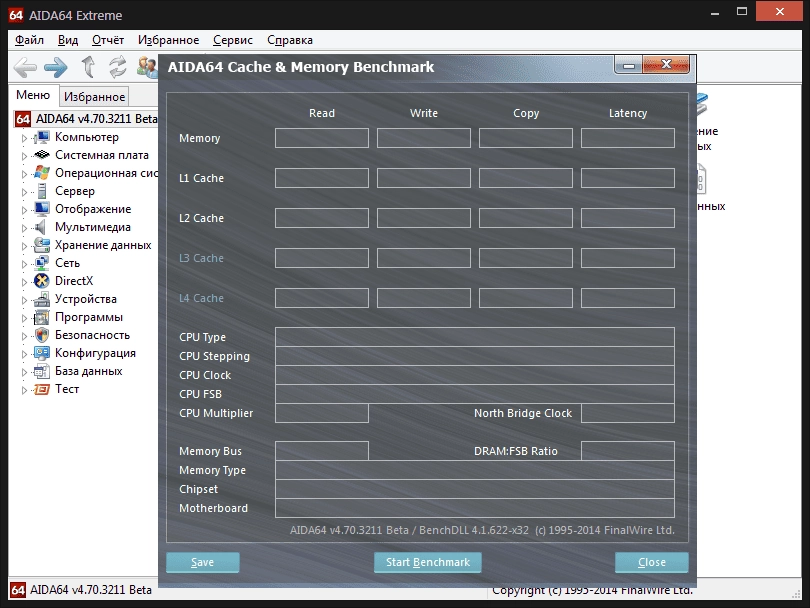The height and width of the screenshot is (608, 810).
Task: Maximize the AIDA64 Extreme main window
Action: pos(742,11)
